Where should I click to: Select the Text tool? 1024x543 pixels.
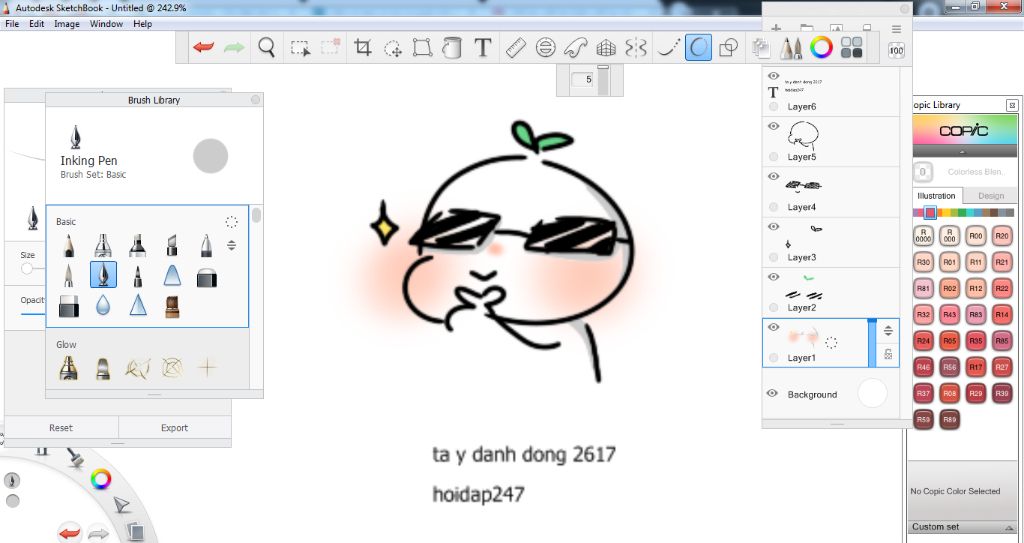(483, 48)
